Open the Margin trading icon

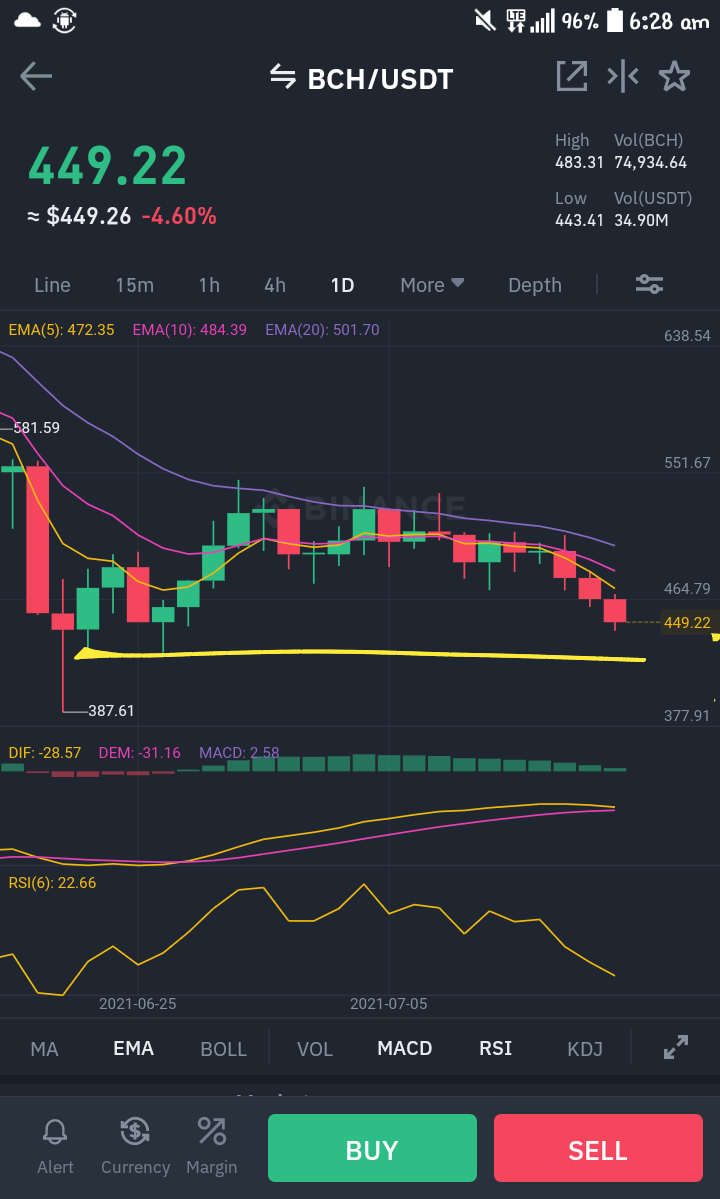tap(212, 1132)
